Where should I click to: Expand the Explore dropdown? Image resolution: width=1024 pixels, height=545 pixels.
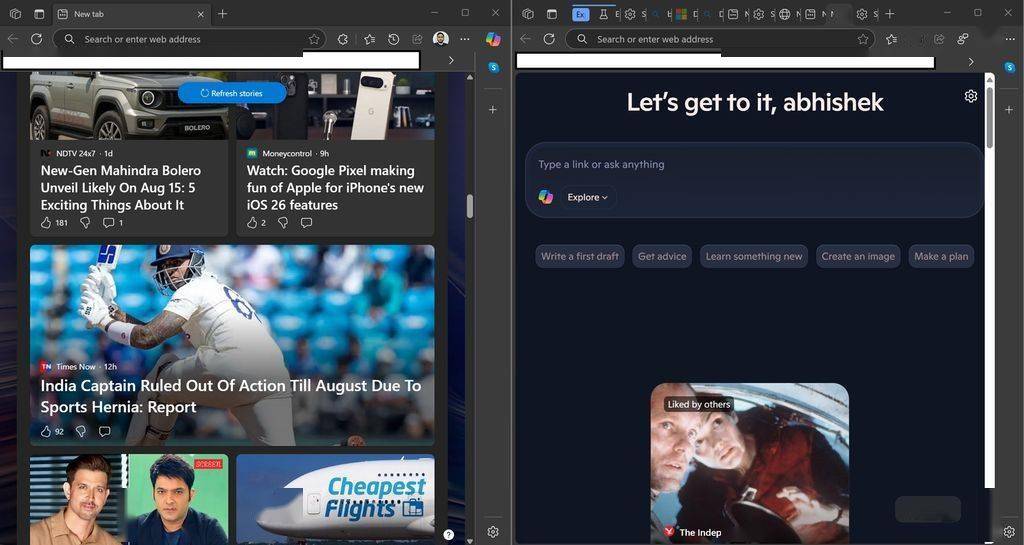pos(587,197)
